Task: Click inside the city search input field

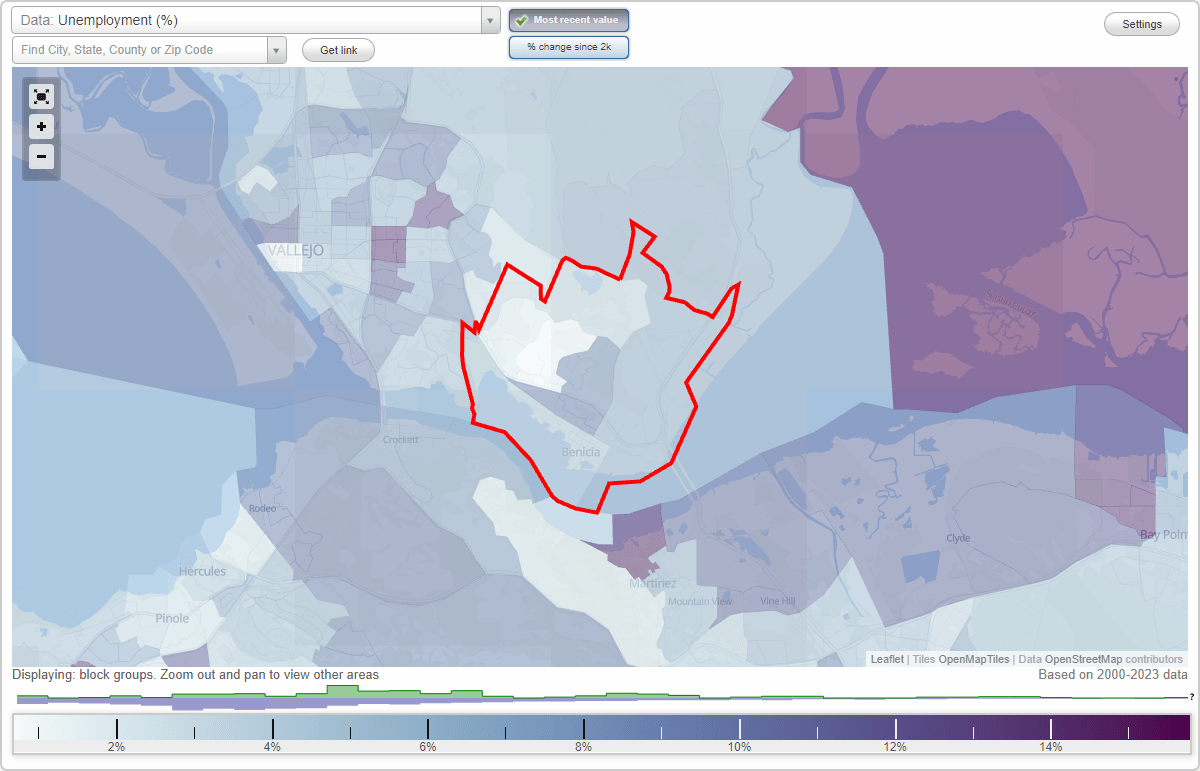Action: coord(140,49)
